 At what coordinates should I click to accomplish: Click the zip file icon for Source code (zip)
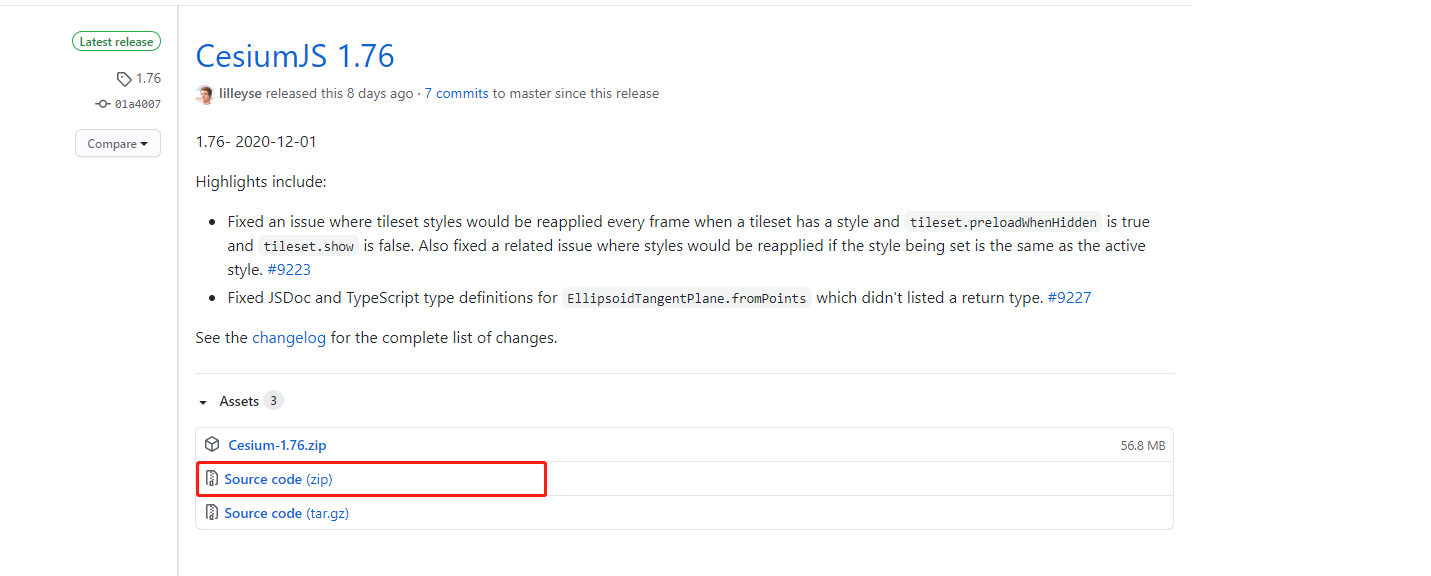click(x=212, y=479)
